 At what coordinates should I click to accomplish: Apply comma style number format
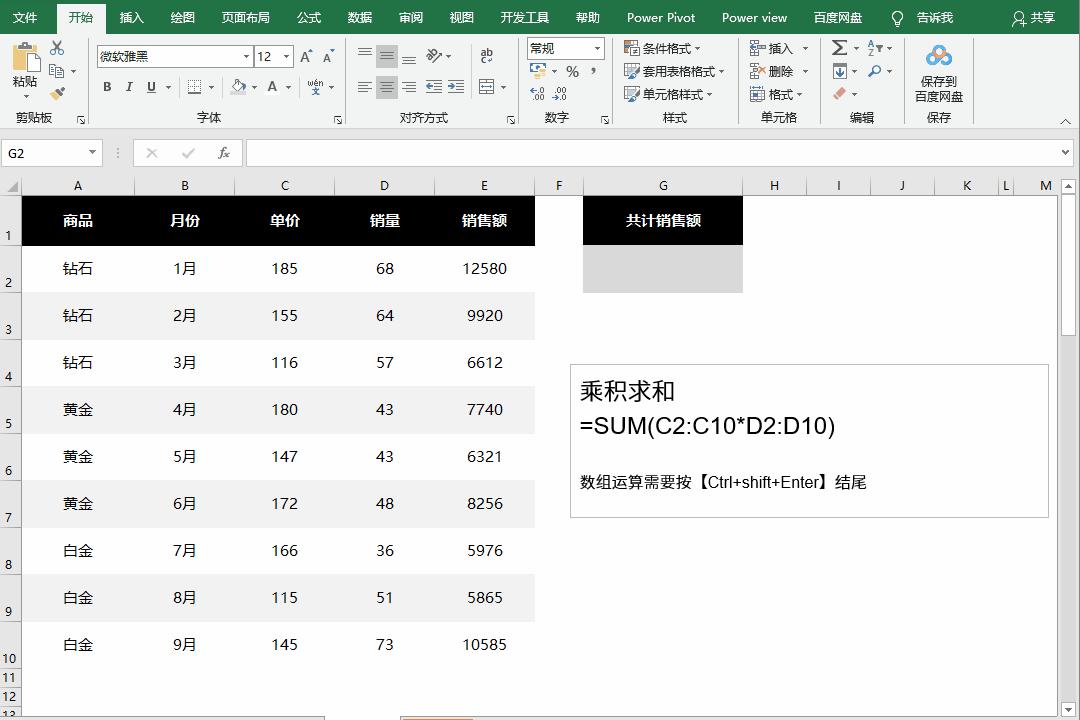coord(593,71)
